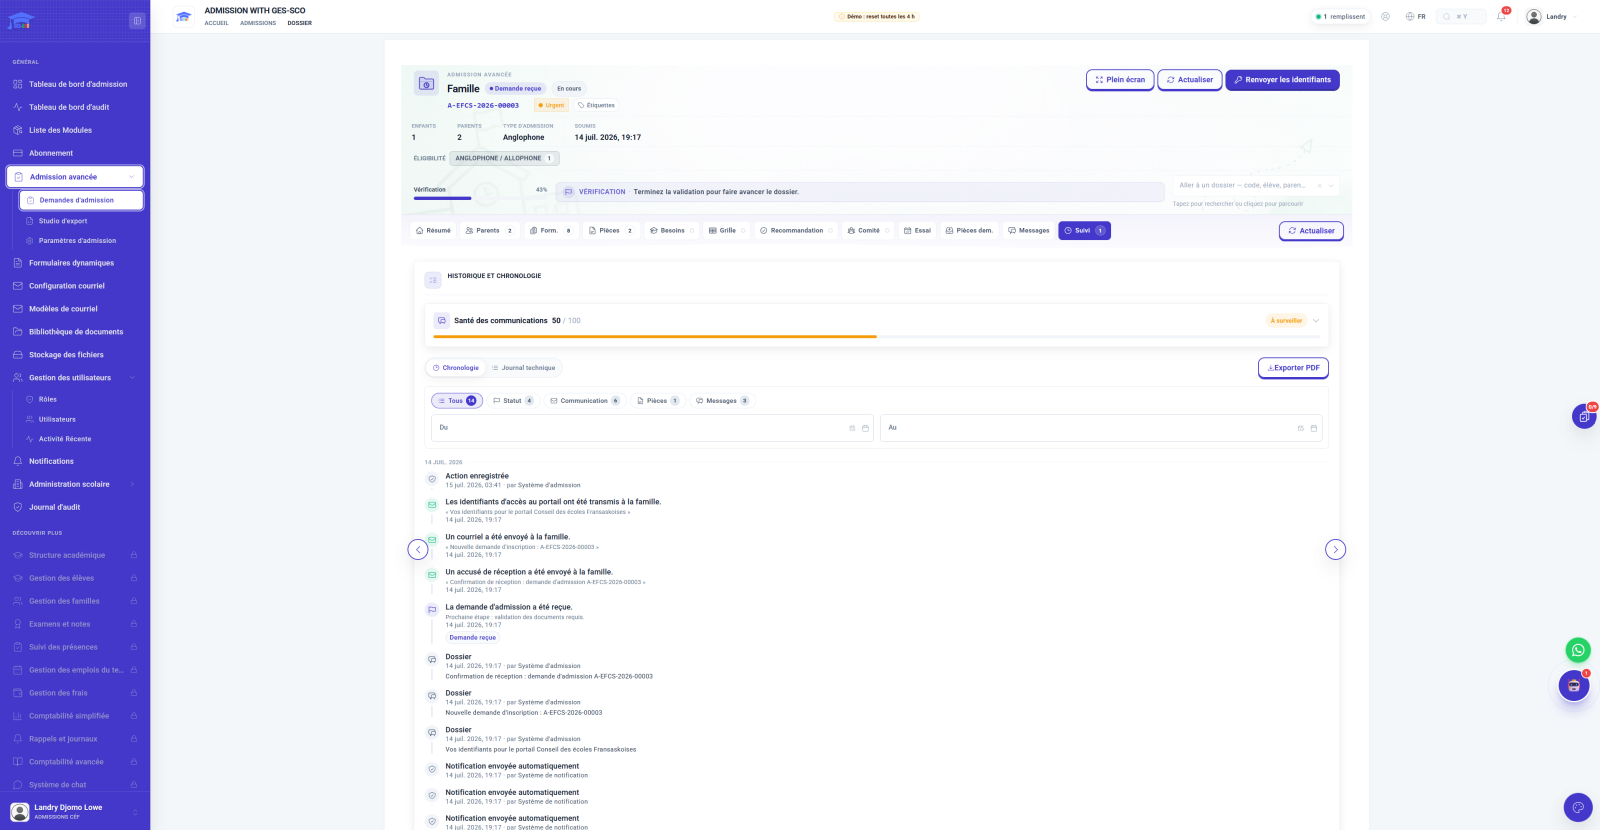Open Stockage des fichiers in sidebar
Viewport: 1600px width, 830px height.
(x=75, y=355)
